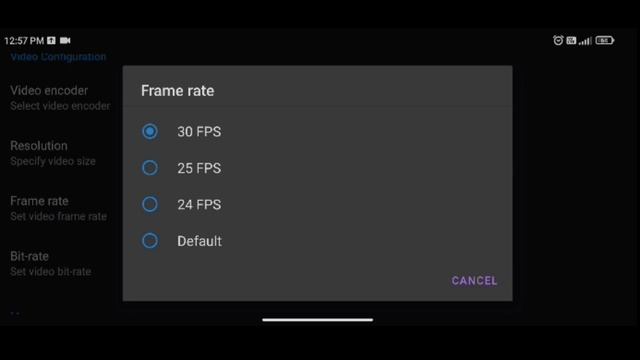This screenshot has width=640, height=360.
Task: Select the Default frame rate radio button
Action: point(150,241)
